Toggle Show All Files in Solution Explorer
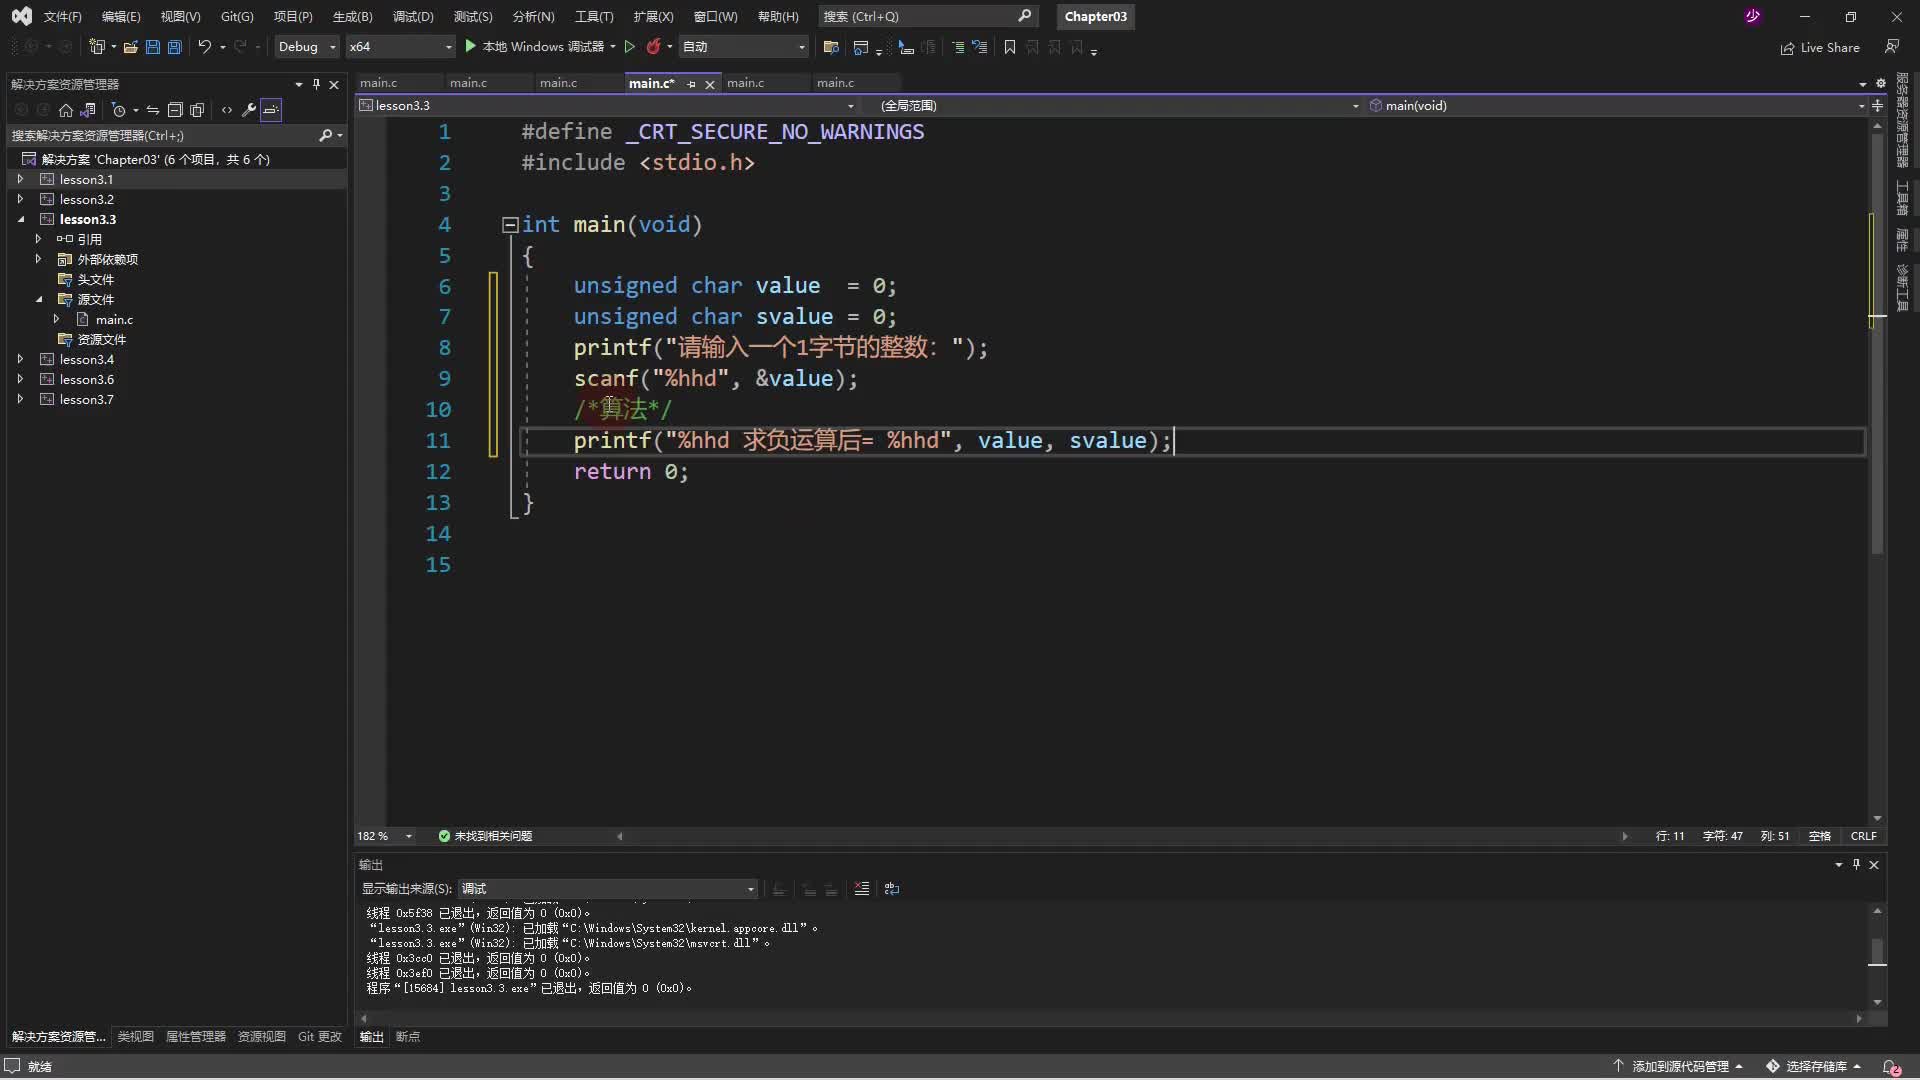 (197, 110)
